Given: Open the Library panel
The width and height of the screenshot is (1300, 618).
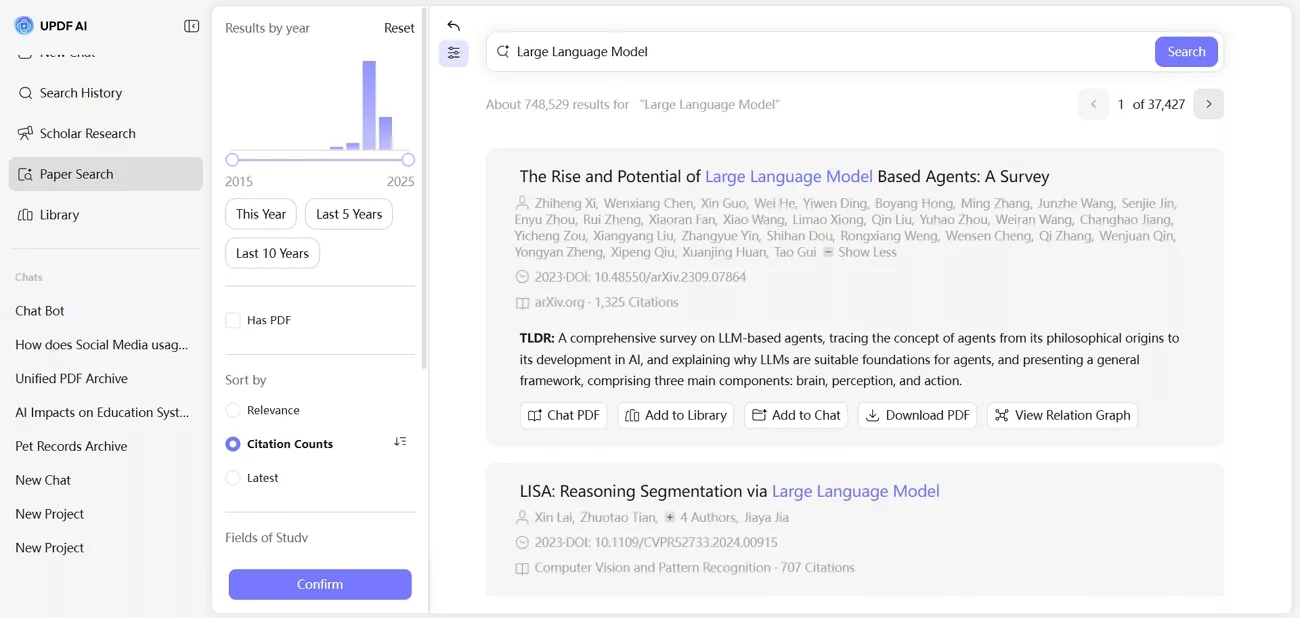Looking at the screenshot, I should 60,214.
